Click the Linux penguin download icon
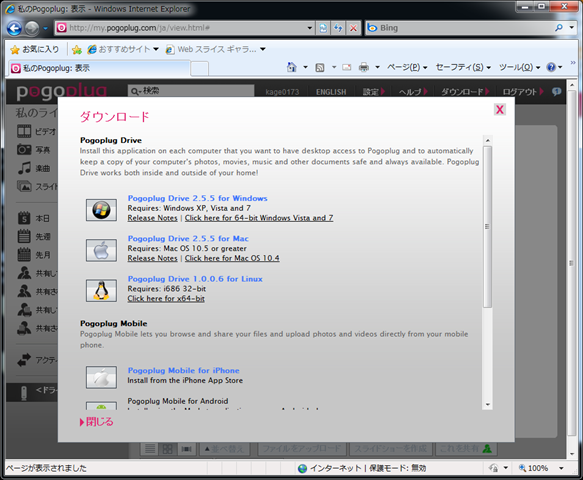The width and height of the screenshot is (583, 480). coord(101,290)
